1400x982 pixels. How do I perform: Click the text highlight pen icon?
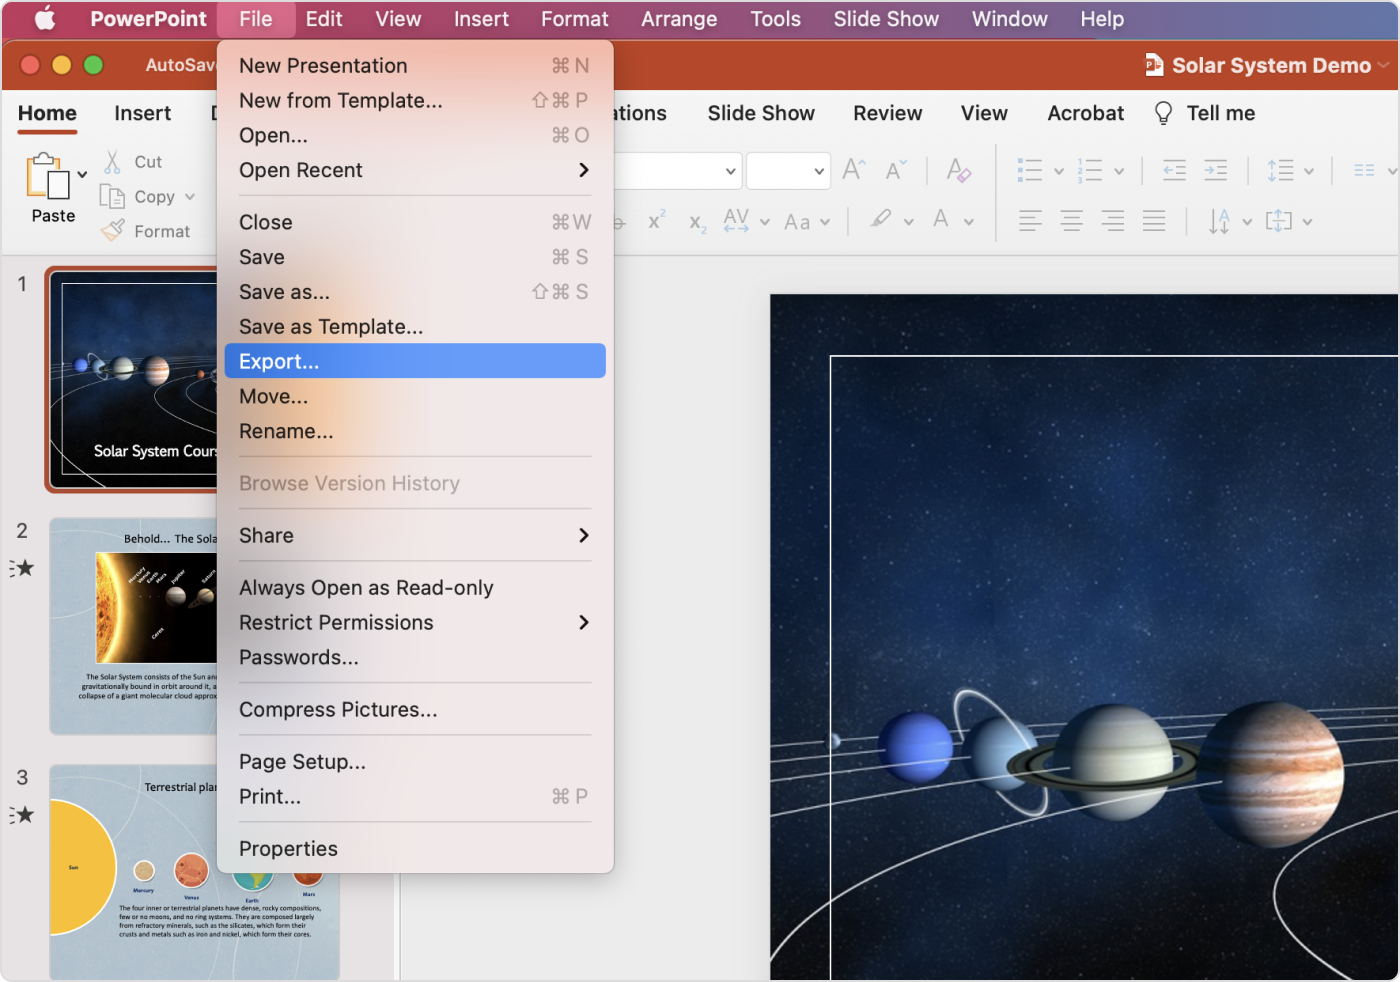[881, 219]
